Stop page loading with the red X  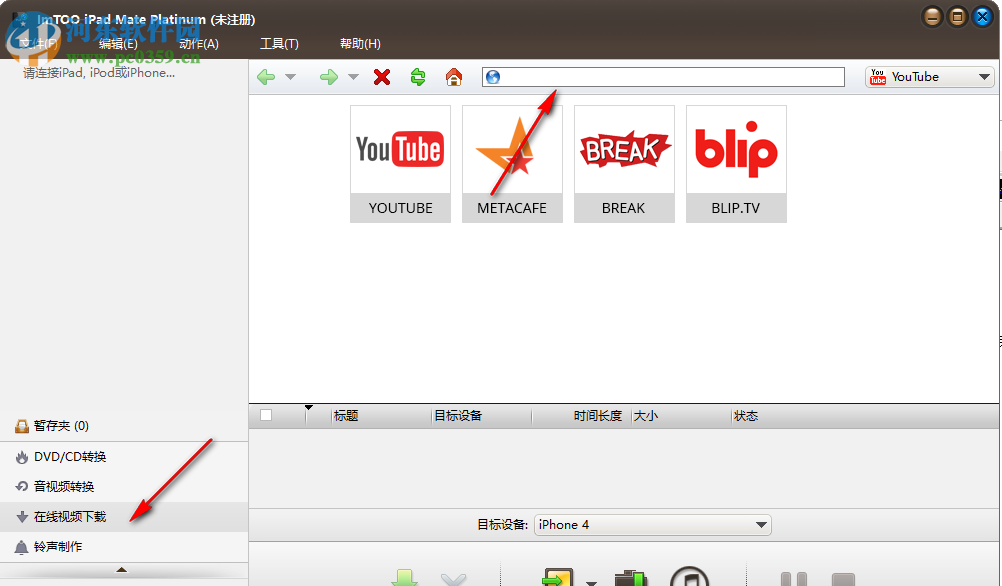[382, 77]
